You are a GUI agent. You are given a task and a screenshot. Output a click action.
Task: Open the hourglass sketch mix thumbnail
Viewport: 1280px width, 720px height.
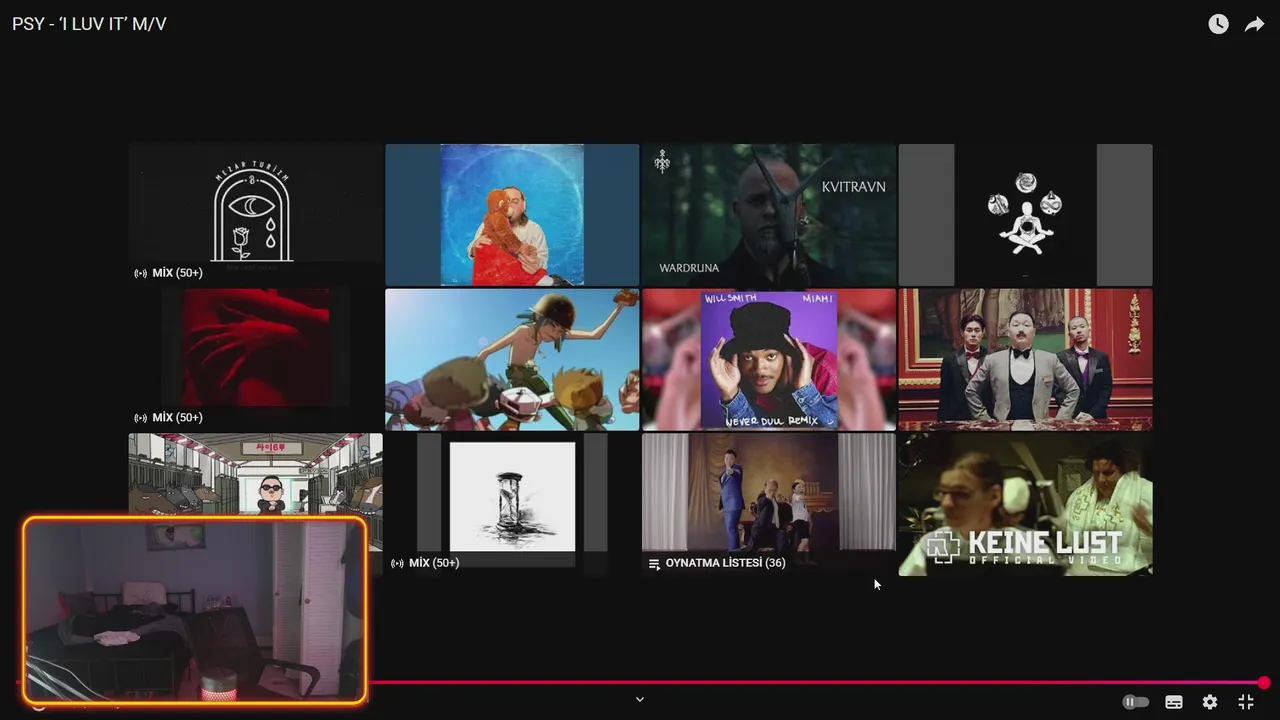(512, 505)
